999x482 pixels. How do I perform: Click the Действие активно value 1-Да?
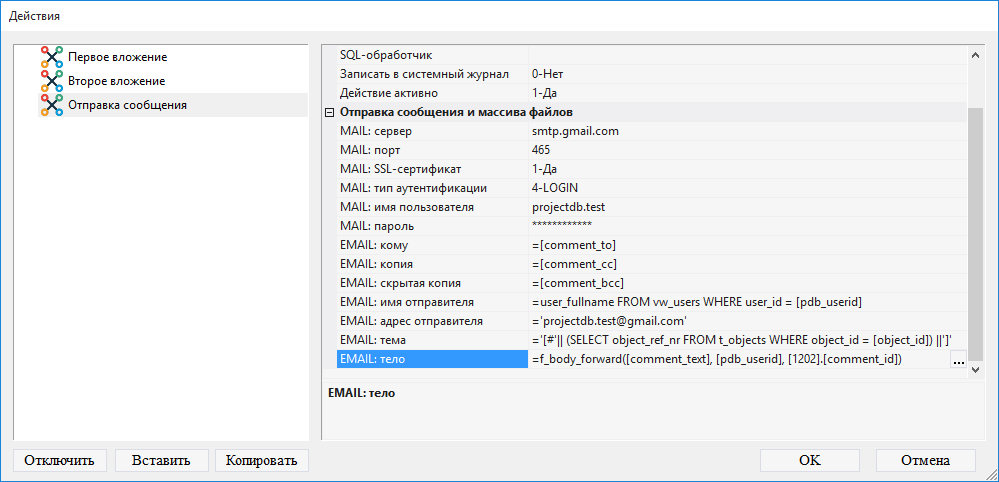(x=545, y=93)
